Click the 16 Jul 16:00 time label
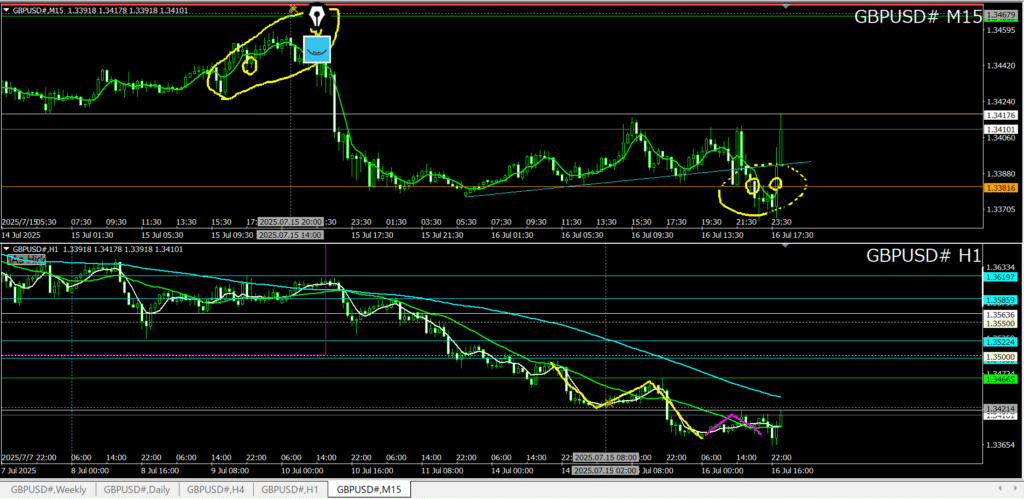Viewport: 1024px width, 499px height. [x=792, y=470]
